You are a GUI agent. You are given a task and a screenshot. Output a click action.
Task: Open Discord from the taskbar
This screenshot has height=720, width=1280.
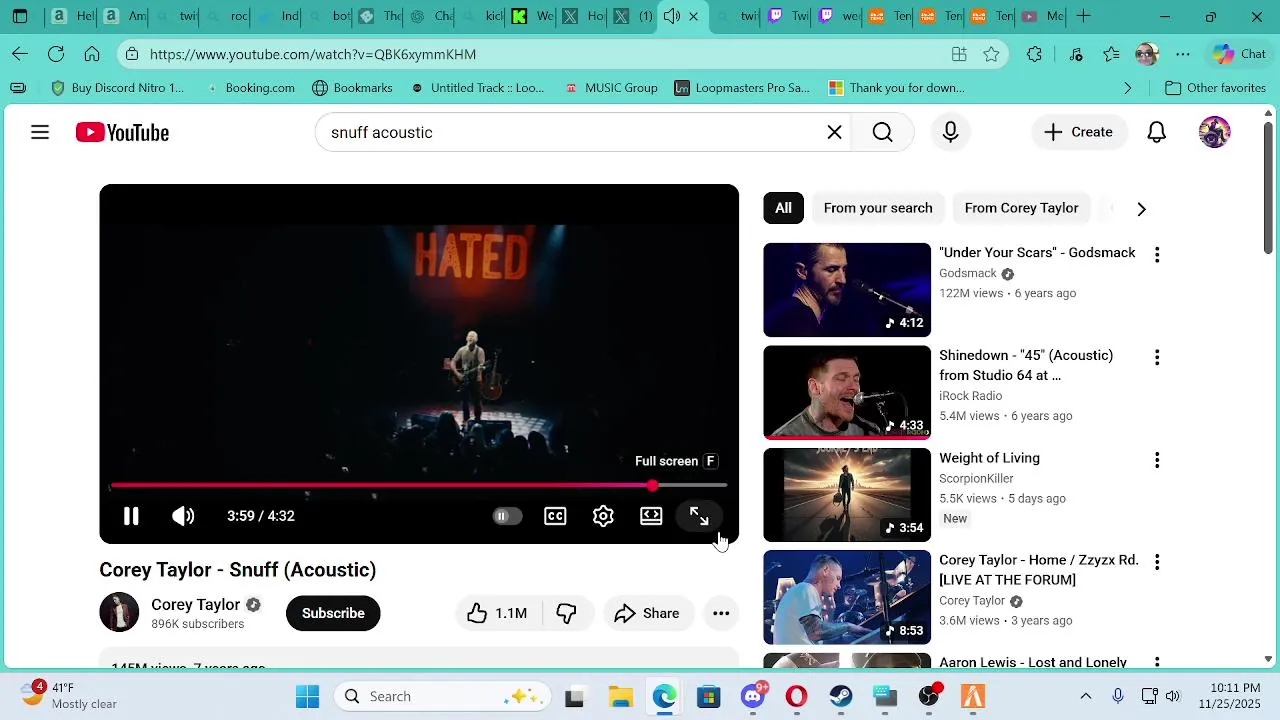click(x=753, y=696)
